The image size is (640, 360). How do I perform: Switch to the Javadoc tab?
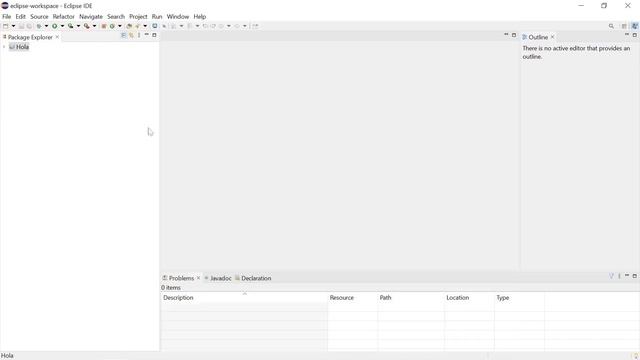[x=218, y=278]
